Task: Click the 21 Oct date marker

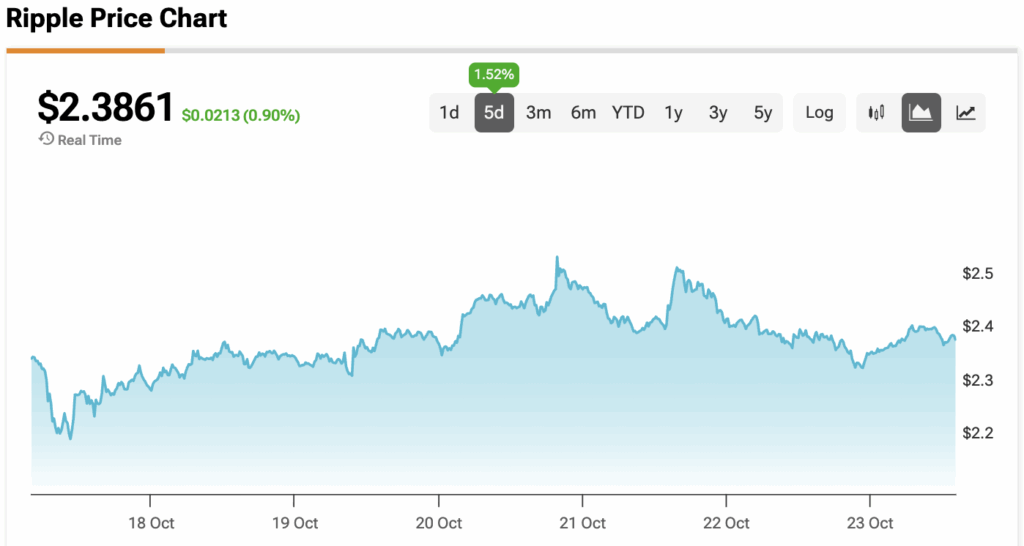Action: click(x=582, y=523)
